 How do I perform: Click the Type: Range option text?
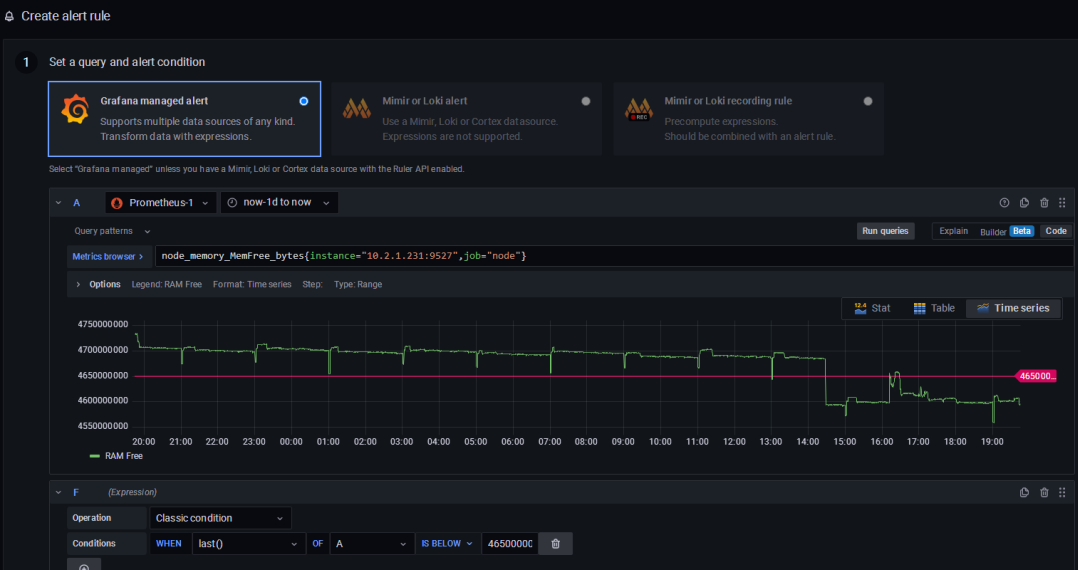click(x=358, y=285)
